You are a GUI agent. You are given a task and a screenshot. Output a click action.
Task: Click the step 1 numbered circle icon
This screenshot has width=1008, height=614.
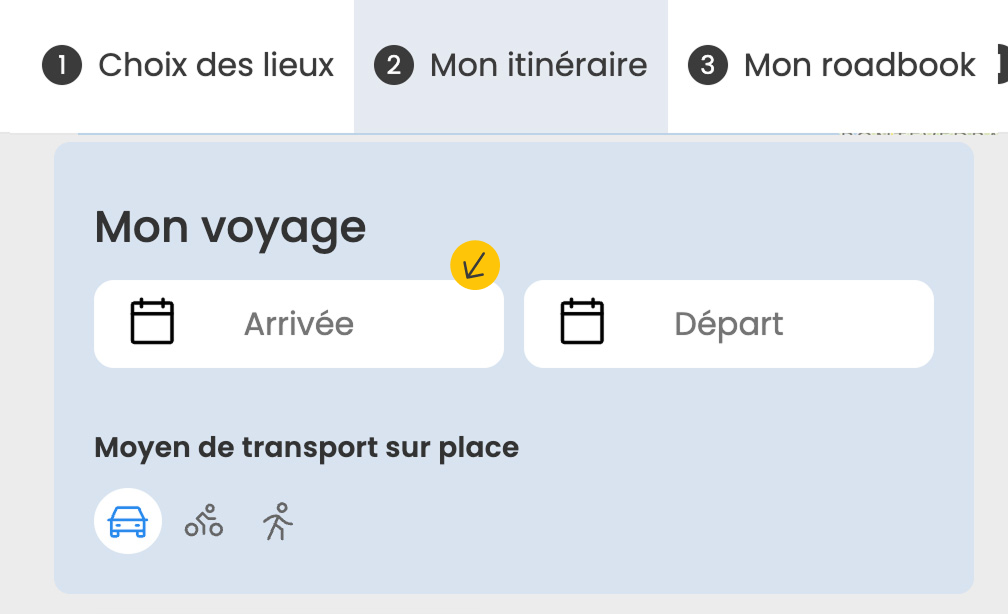(61, 65)
